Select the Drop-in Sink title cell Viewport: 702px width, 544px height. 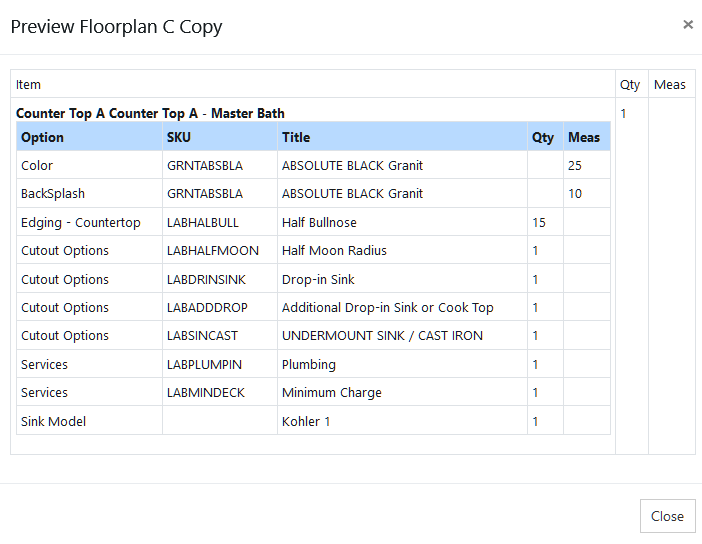pos(318,279)
